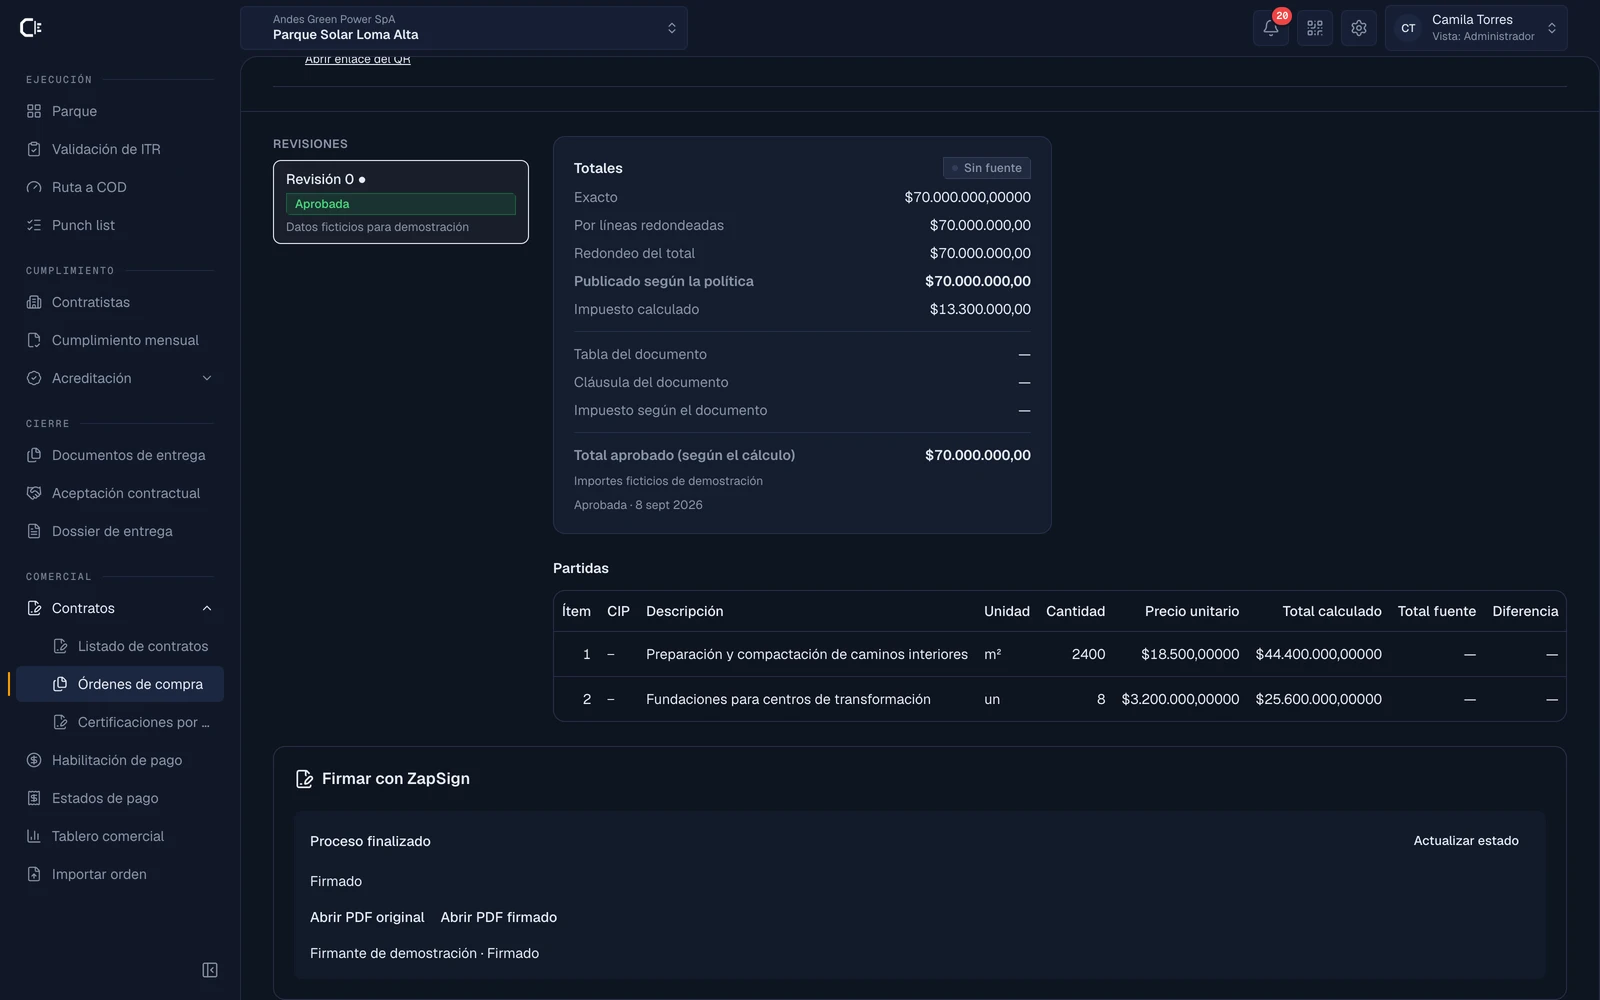Screen dimensions: 1600x1000
Task: Select row Preparación y compactación de caminos interiores
Action: 1060,654
